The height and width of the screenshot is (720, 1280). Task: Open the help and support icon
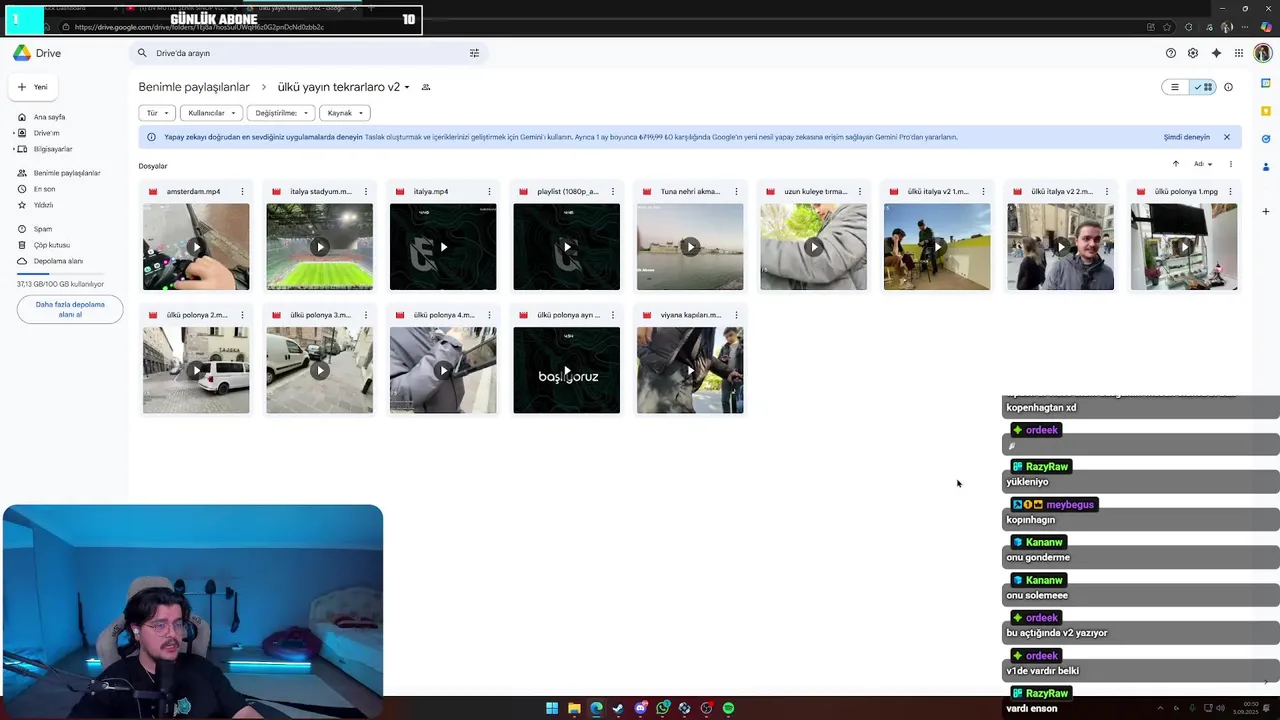point(1171,53)
